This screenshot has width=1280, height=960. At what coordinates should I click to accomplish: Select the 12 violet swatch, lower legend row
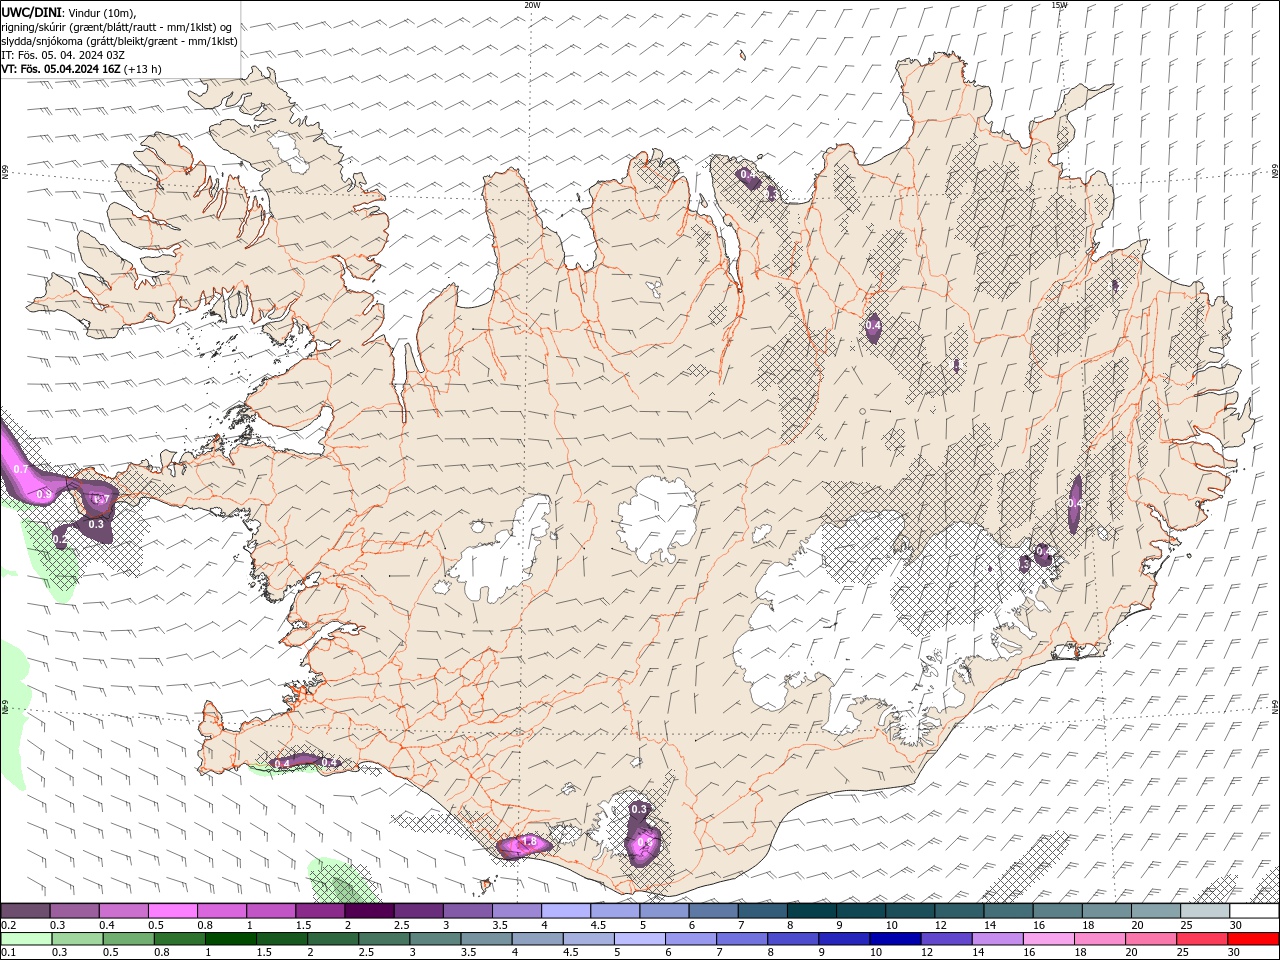946,939
